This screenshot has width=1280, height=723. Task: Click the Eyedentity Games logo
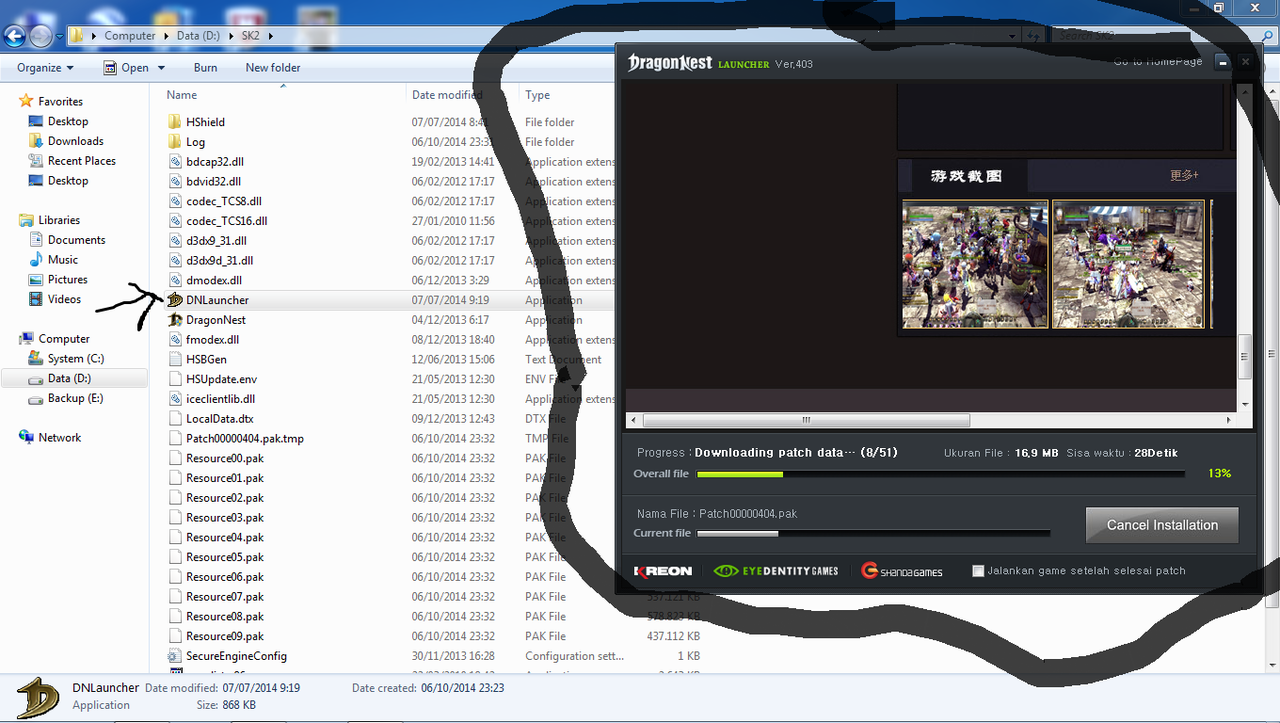tap(776, 571)
